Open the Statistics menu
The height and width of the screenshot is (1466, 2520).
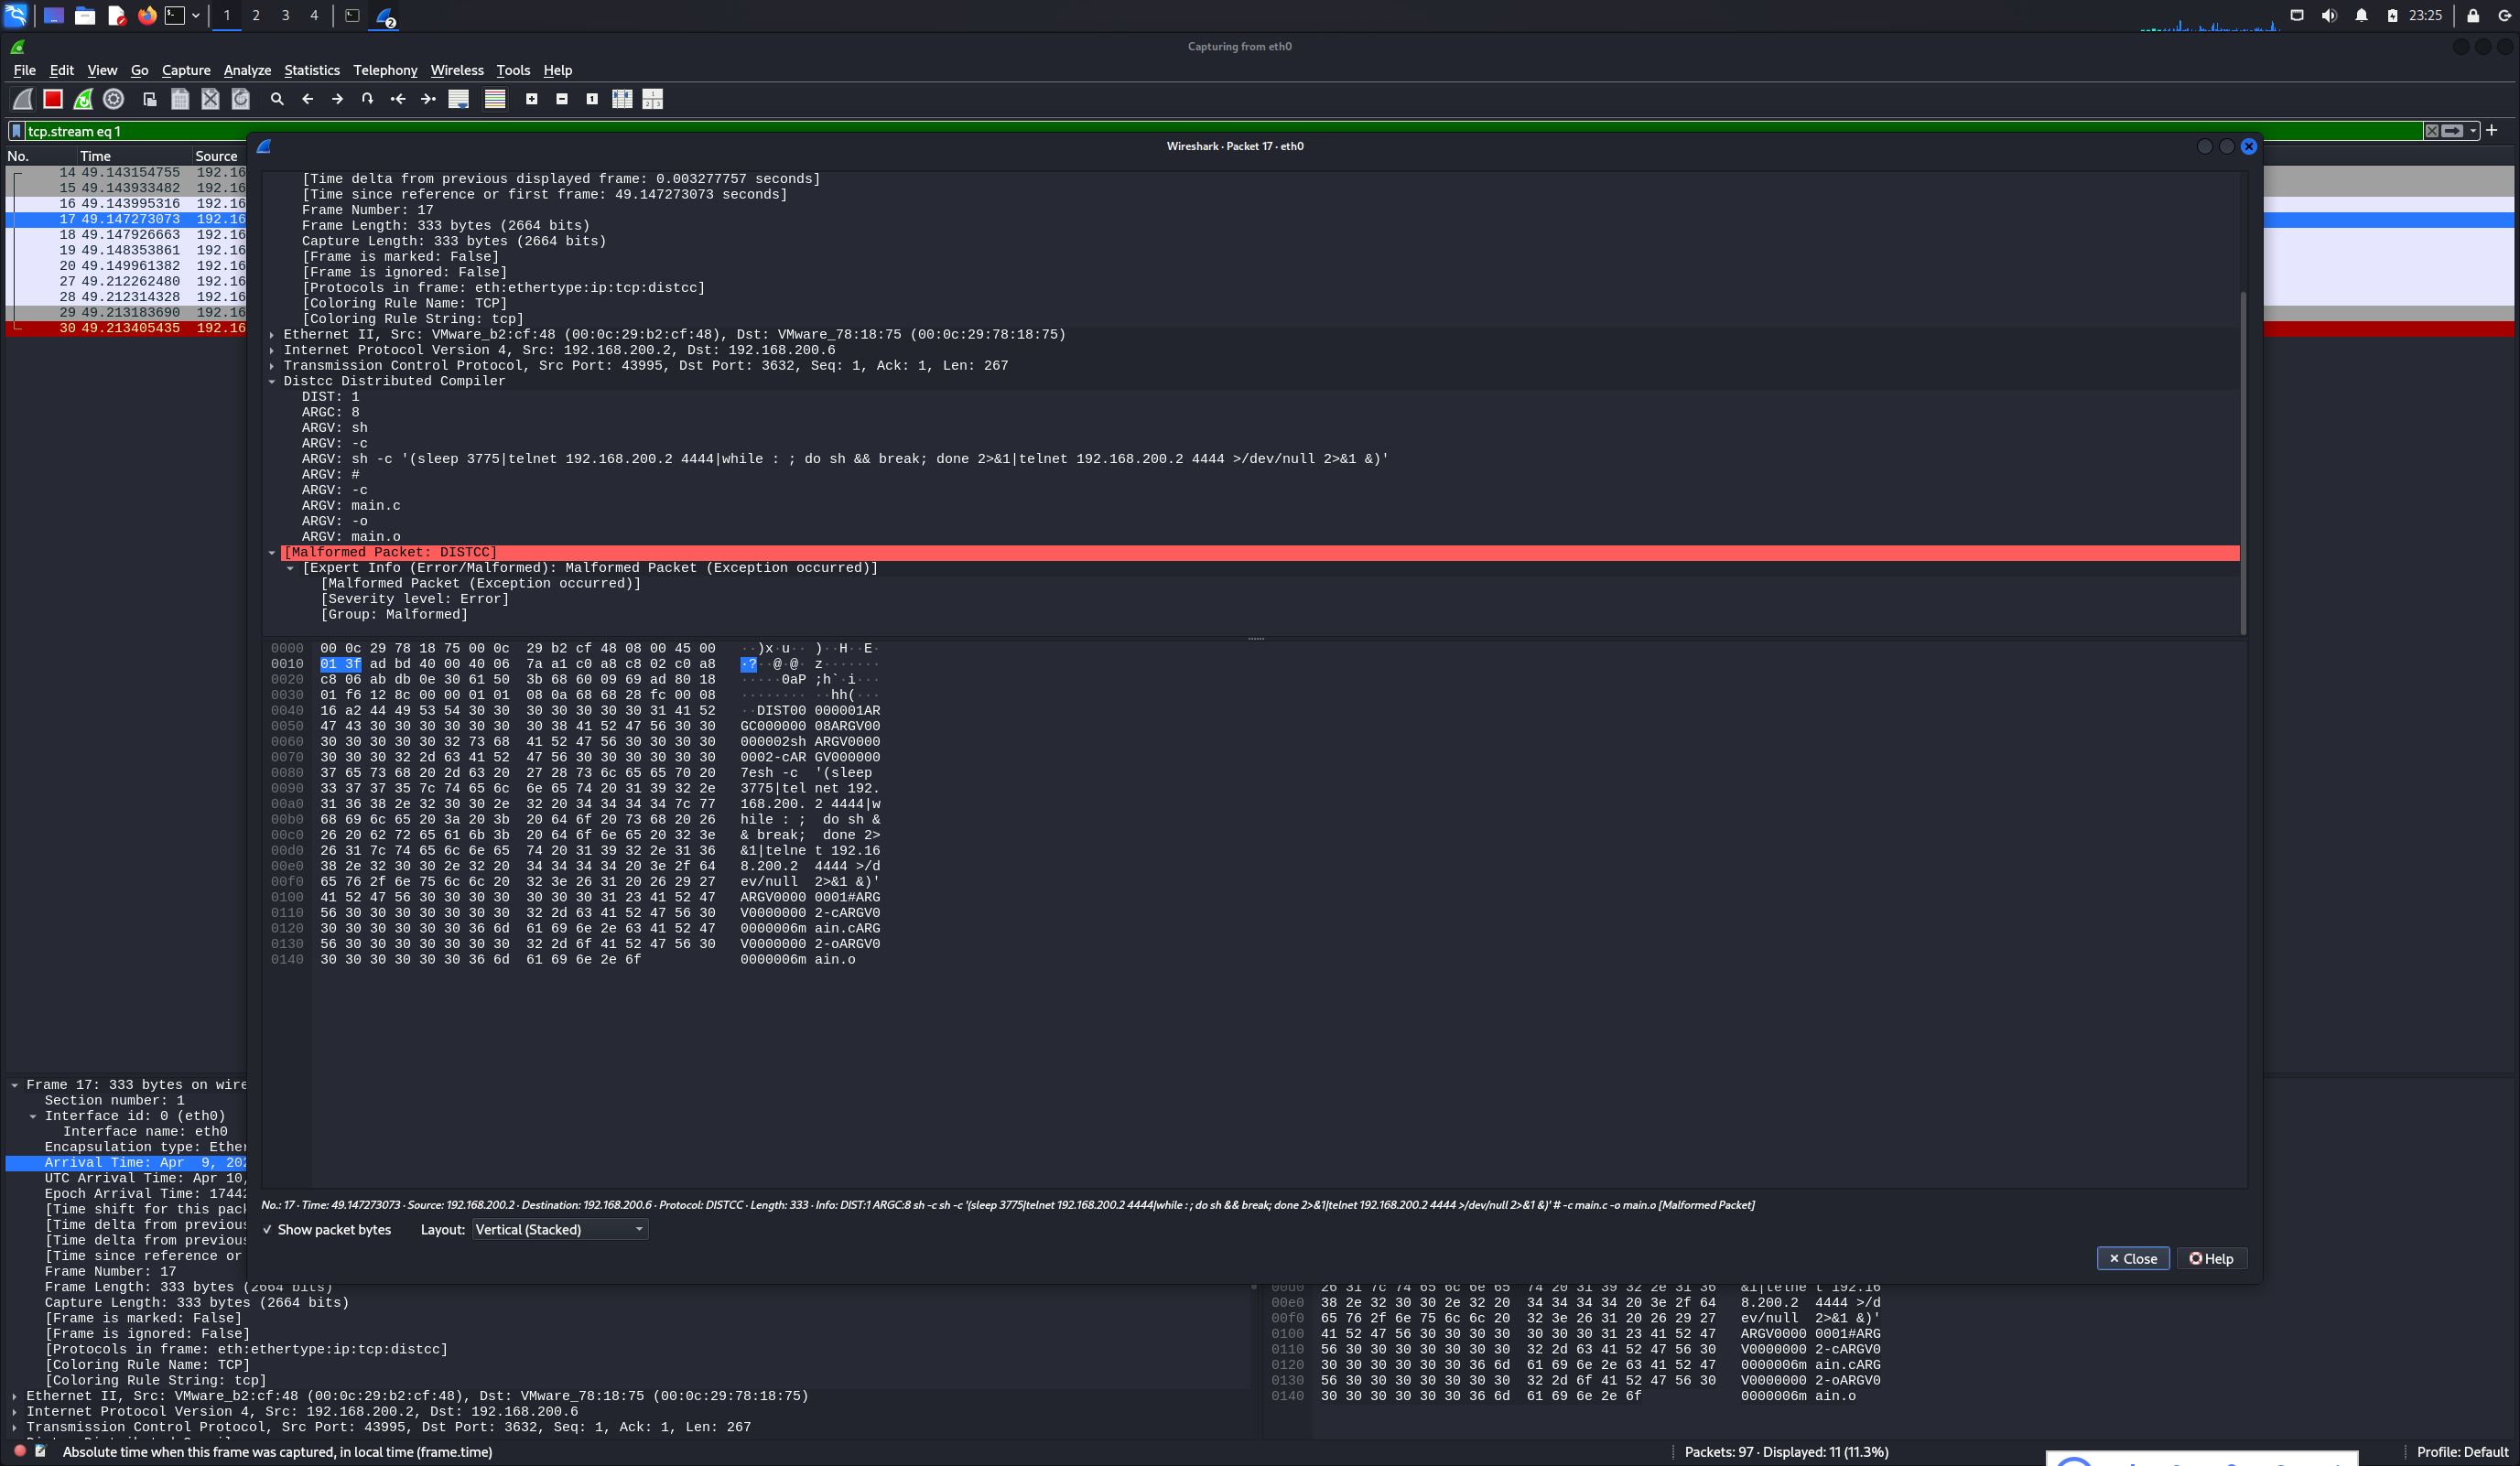[x=311, y=70]
